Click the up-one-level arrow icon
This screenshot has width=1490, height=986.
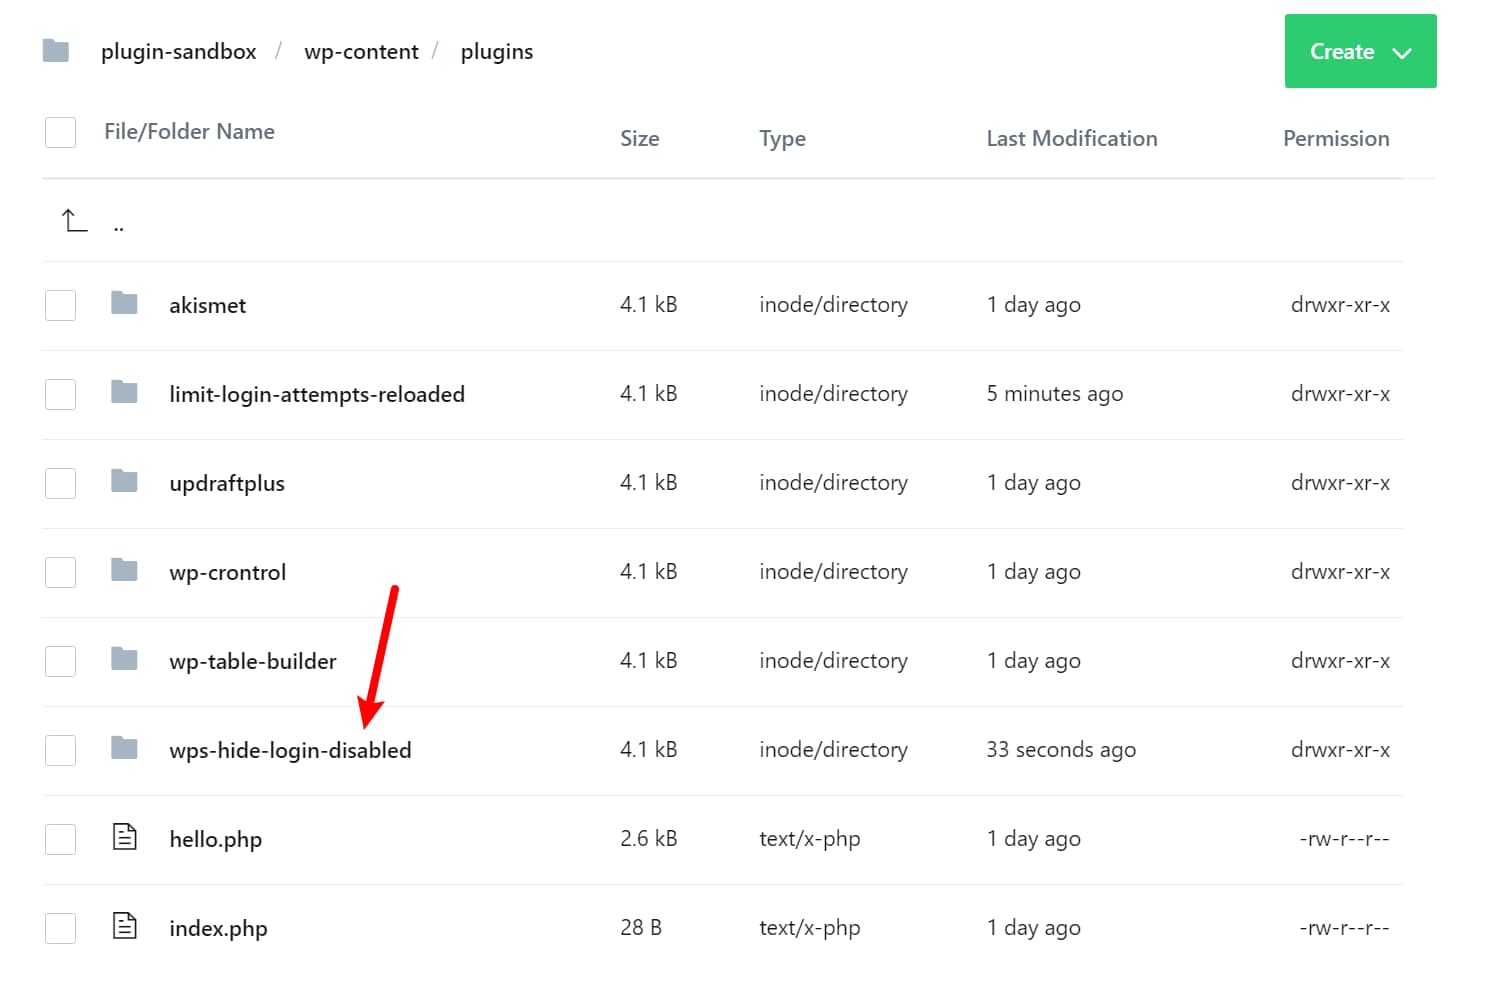point(74,220)
